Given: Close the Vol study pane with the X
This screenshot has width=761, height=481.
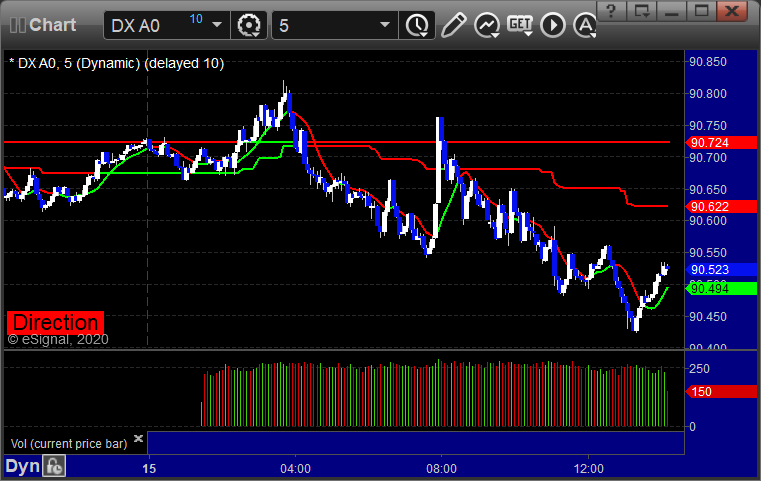Looking at the screenshot, I should (138, 439).
